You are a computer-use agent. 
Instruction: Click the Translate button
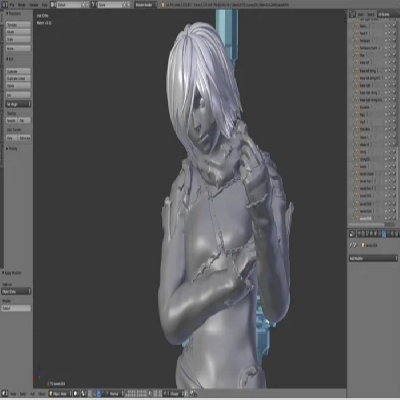coord(18,25)
